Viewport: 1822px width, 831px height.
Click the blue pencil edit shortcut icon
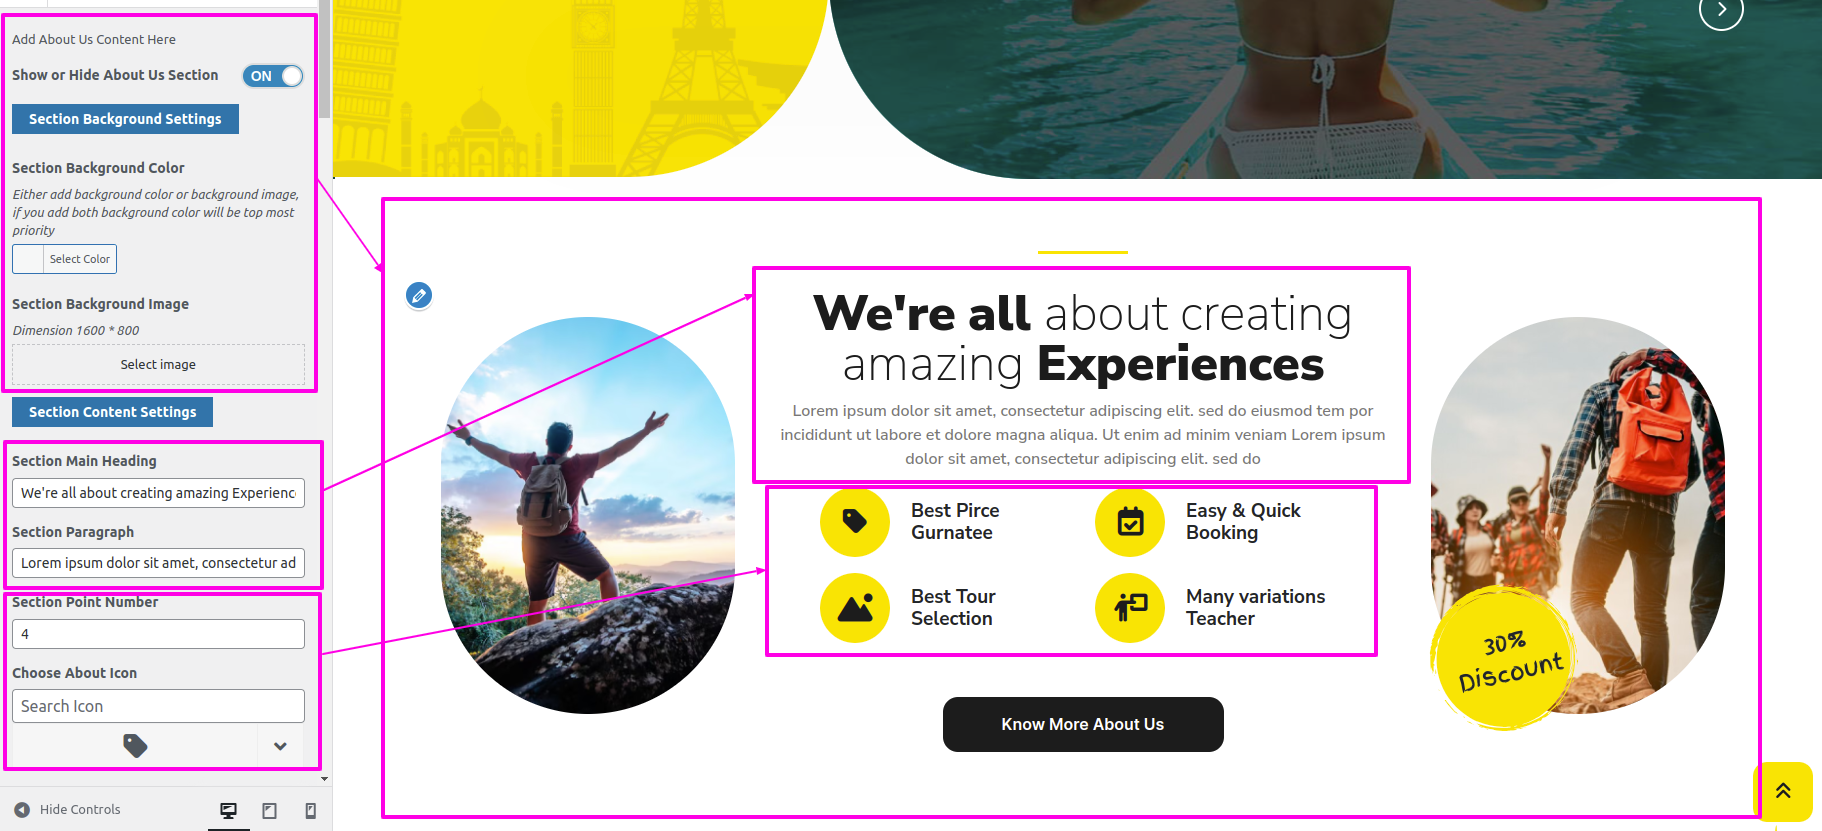pos(419,295)
